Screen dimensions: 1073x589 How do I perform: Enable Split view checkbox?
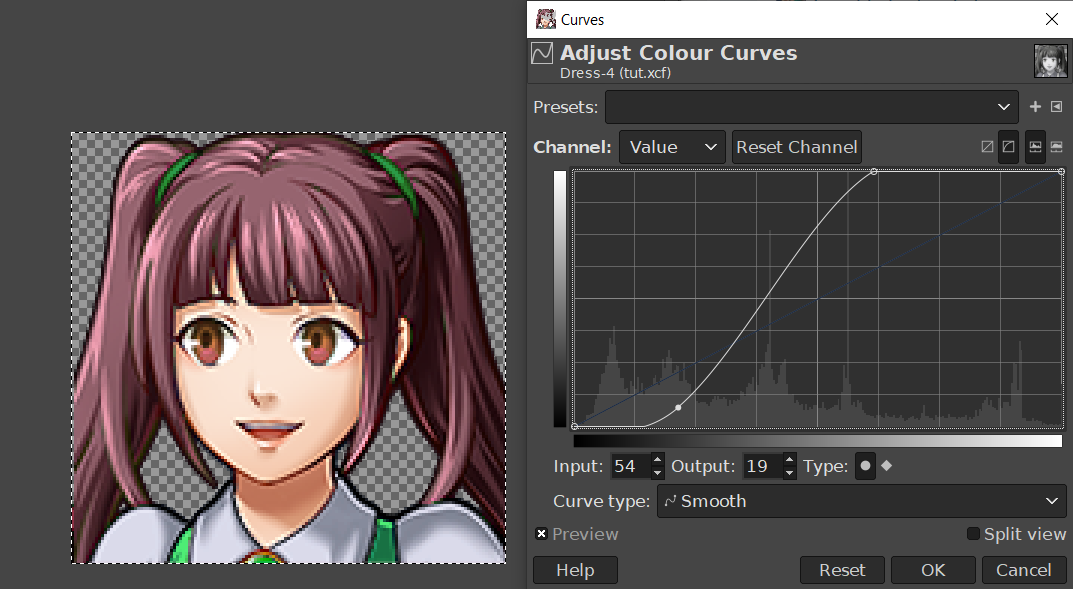pos(973,534)
